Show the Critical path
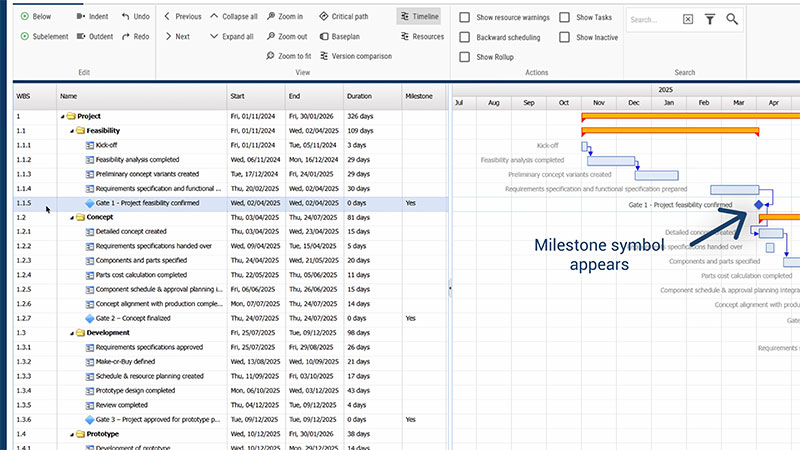Image resolution: width=800 pixels, height=450 pixels. 344,16
